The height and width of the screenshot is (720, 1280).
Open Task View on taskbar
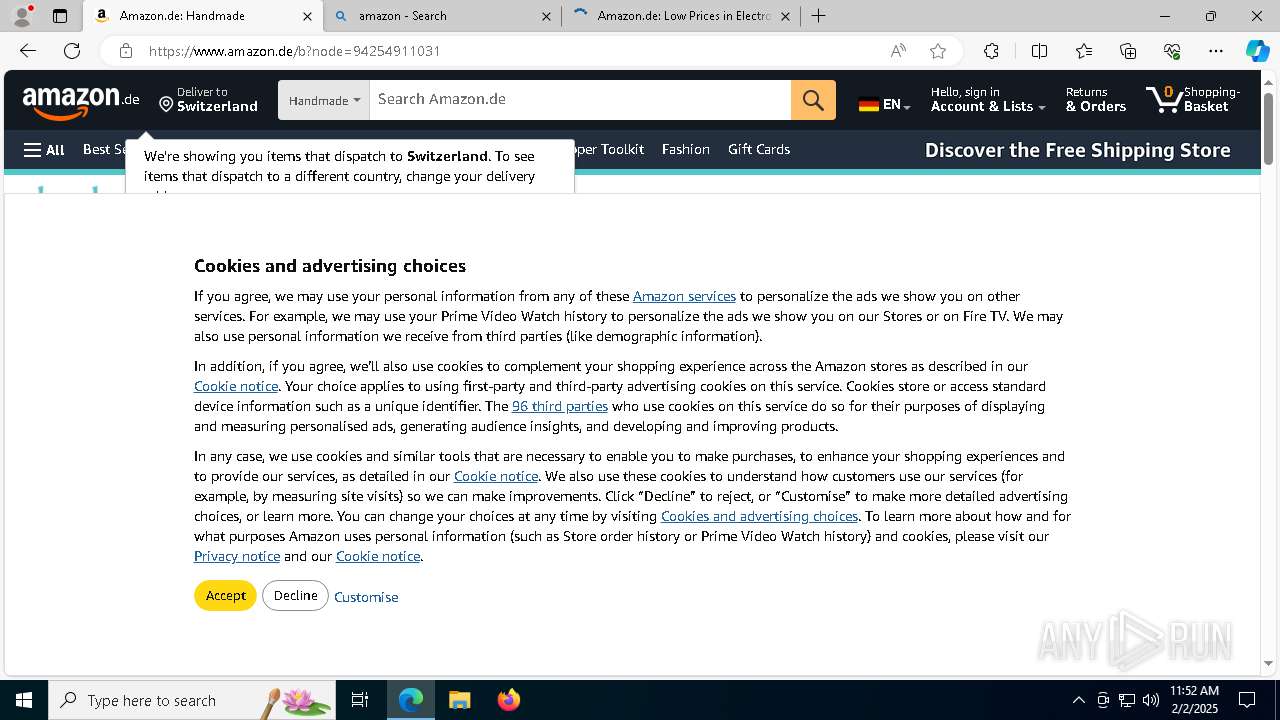tap(360, 700)
